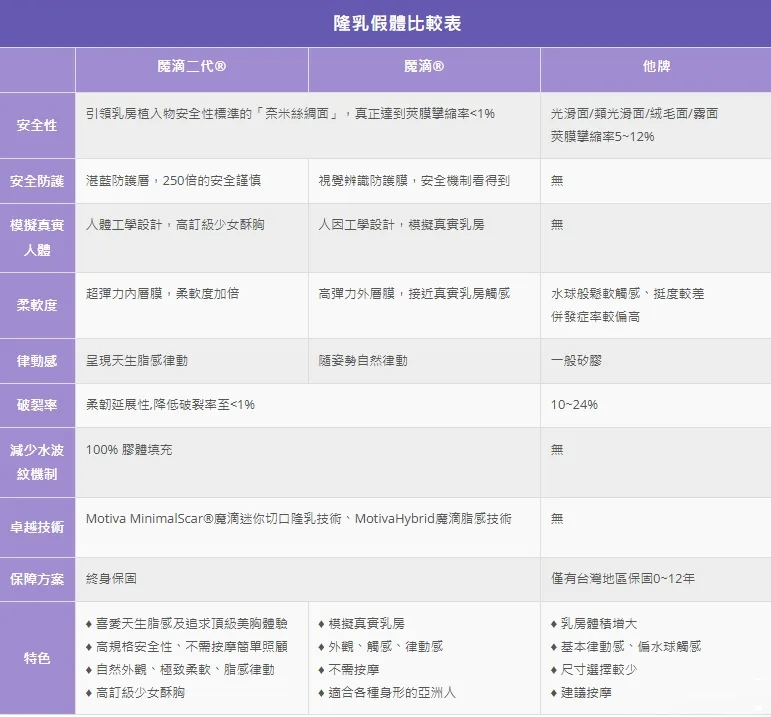
Task: Click the 保障方案 row label
Action: point(37,579)
